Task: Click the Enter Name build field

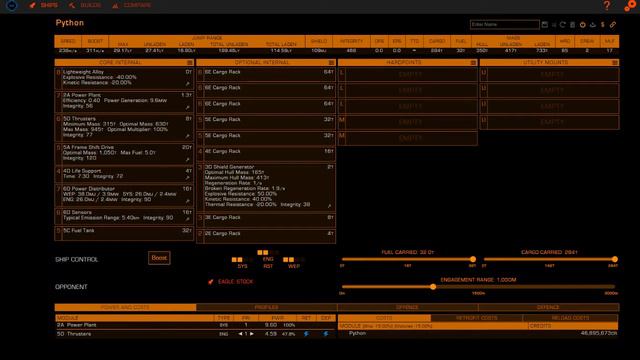Action: click(504, 24)
